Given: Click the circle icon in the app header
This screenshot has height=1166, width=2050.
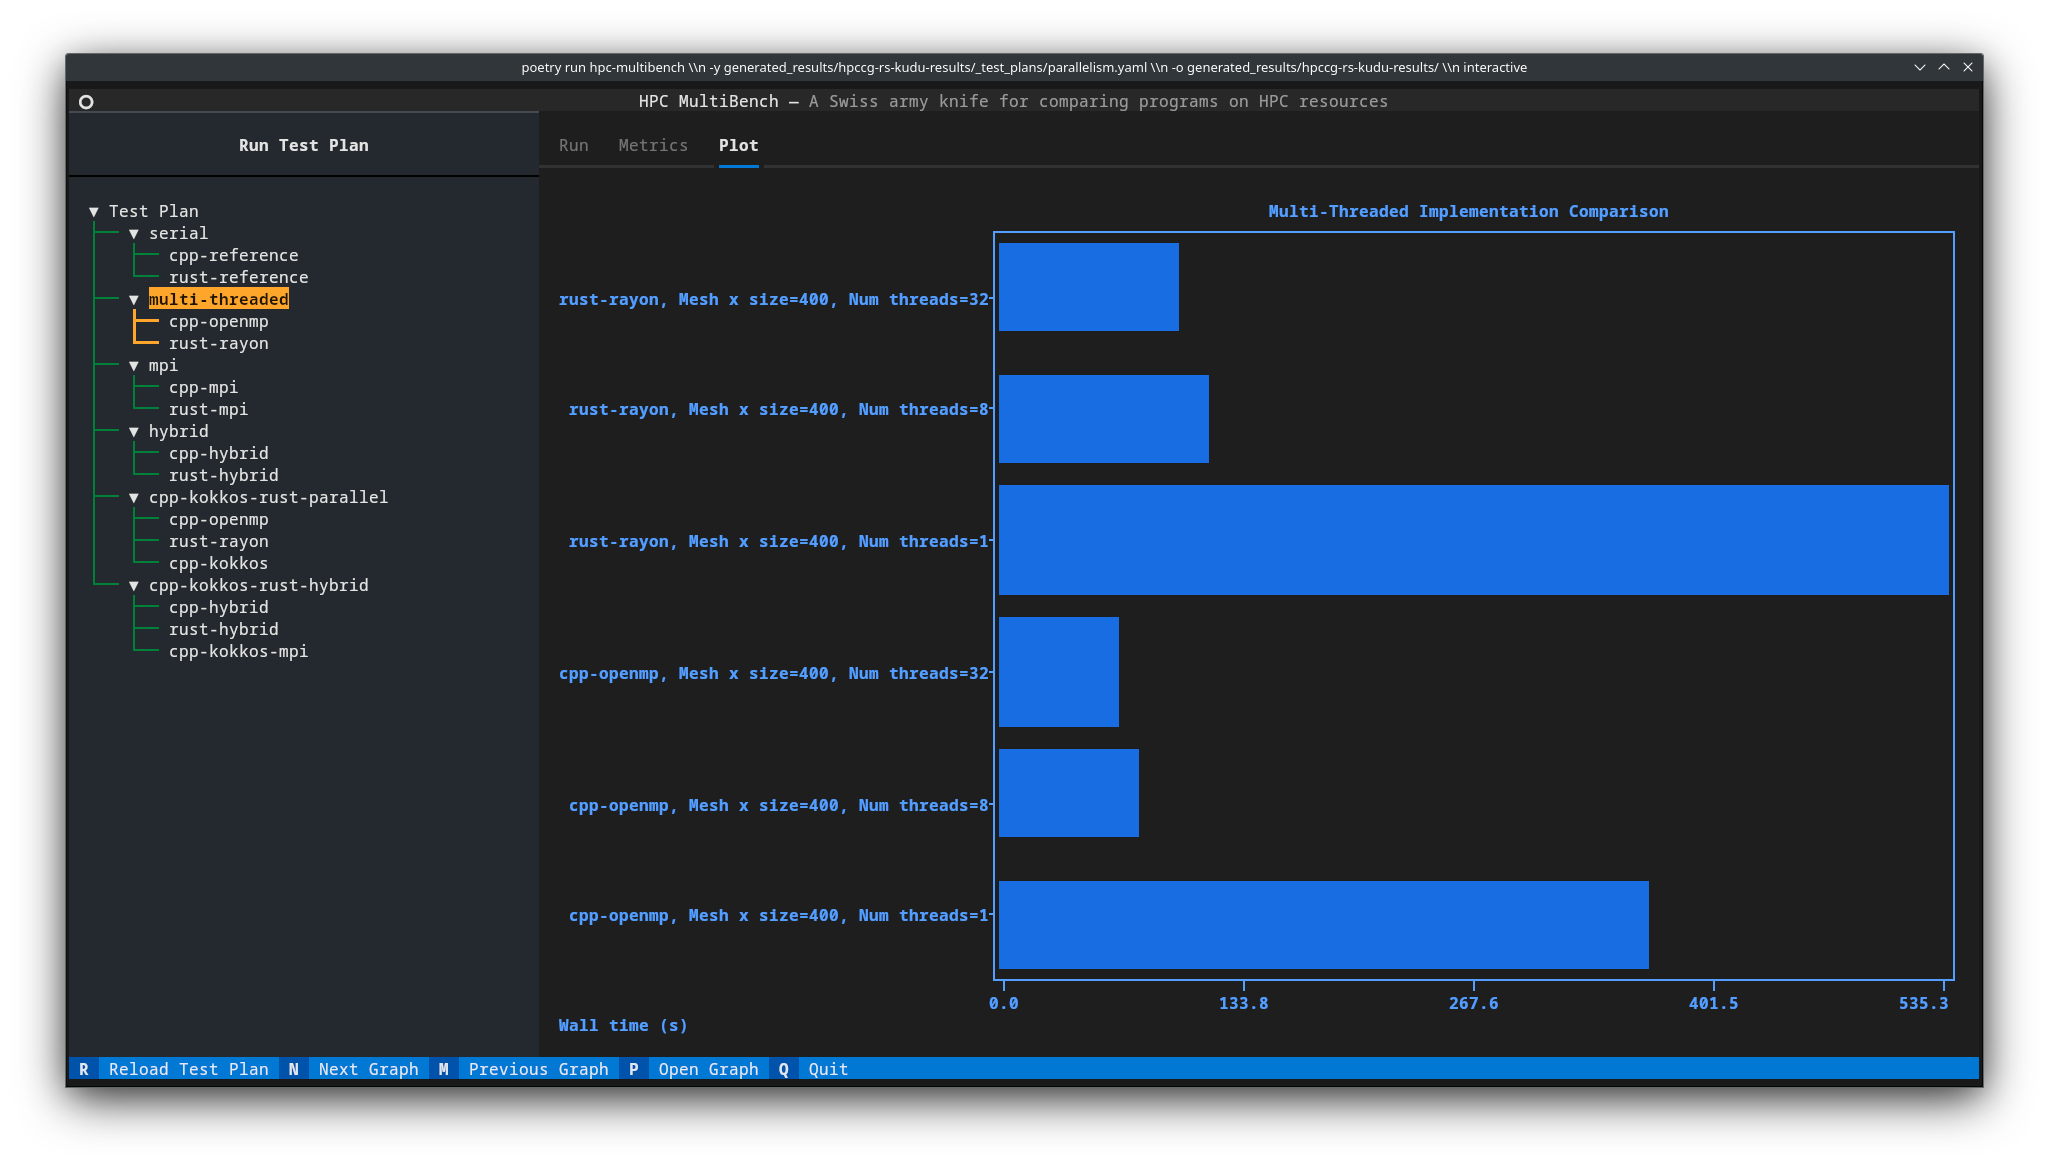Looking at the screenshot, I should click(86, 102).
